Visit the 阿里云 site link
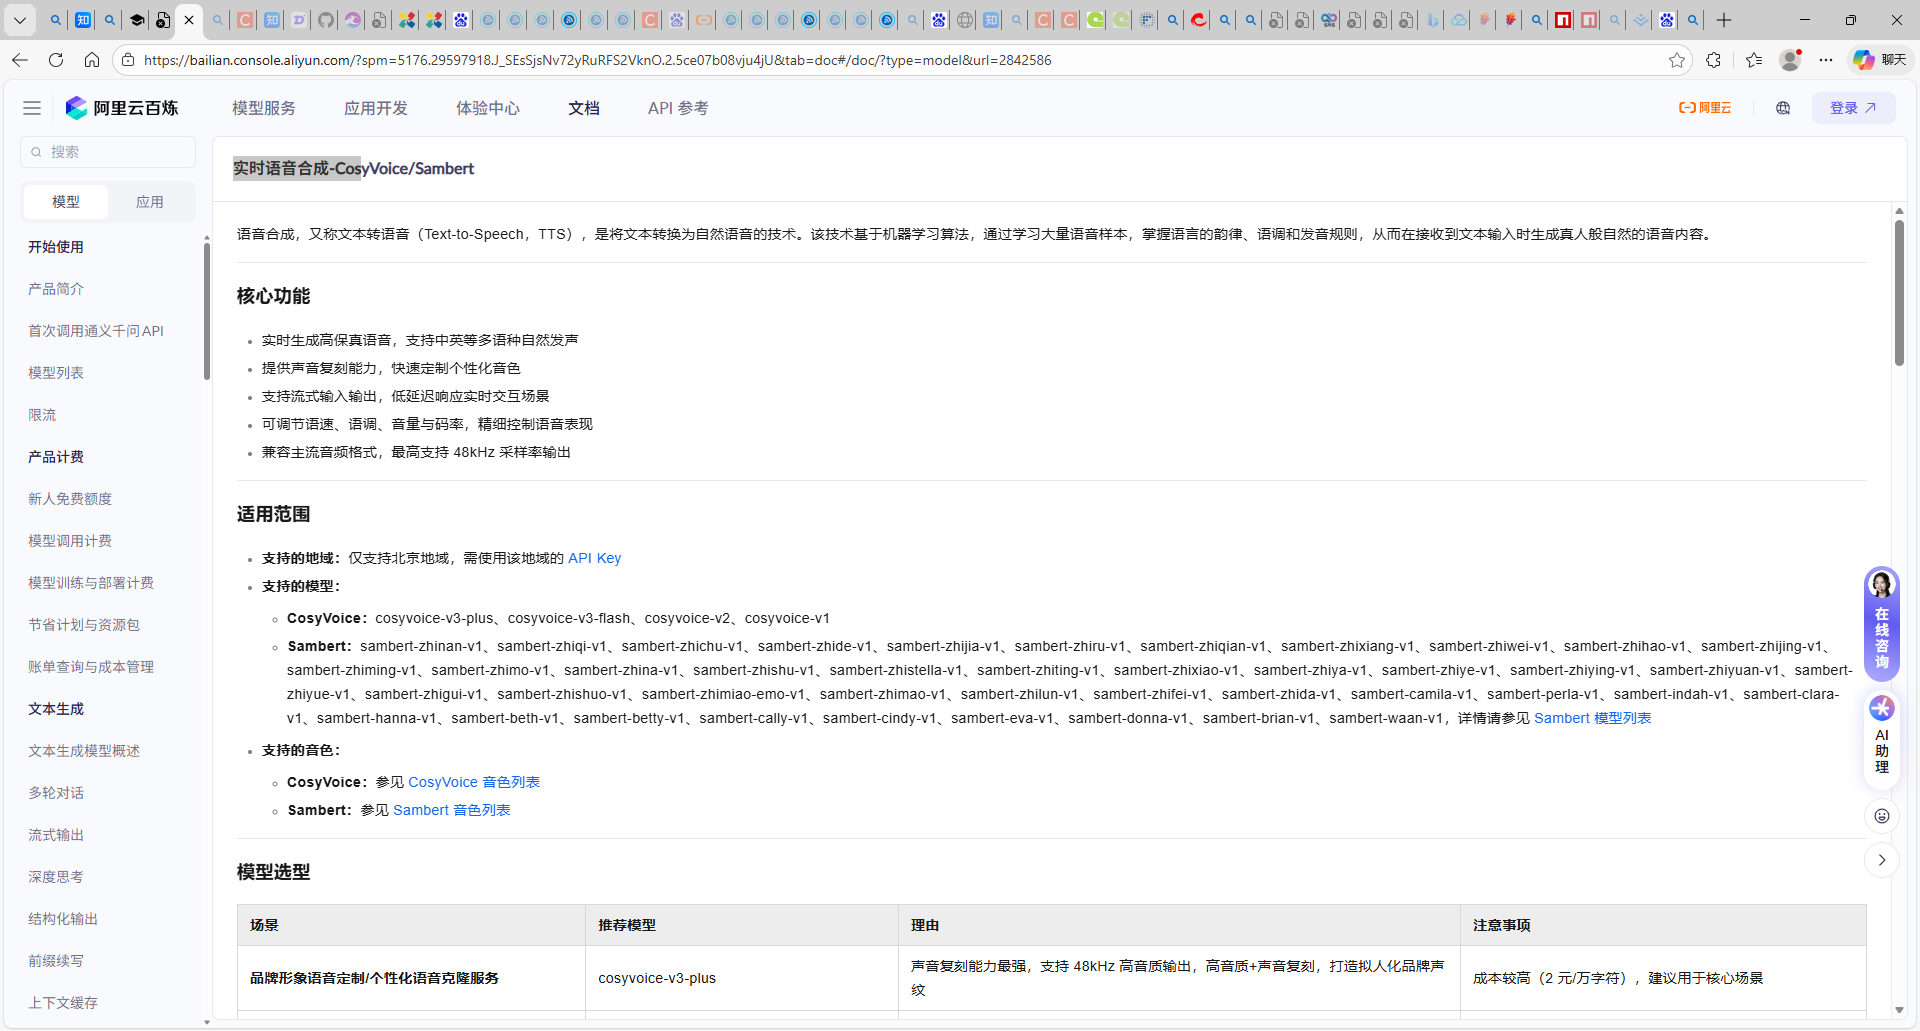 click(1705, 108)
